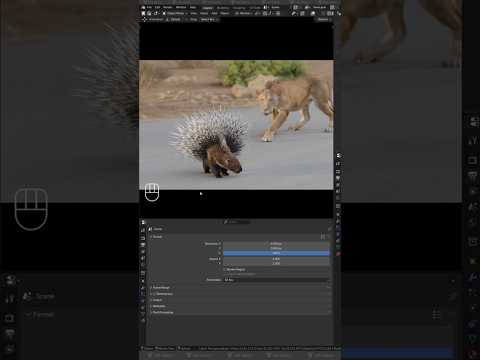Open the File menu
Screen dimensions: 480x360
149,7
